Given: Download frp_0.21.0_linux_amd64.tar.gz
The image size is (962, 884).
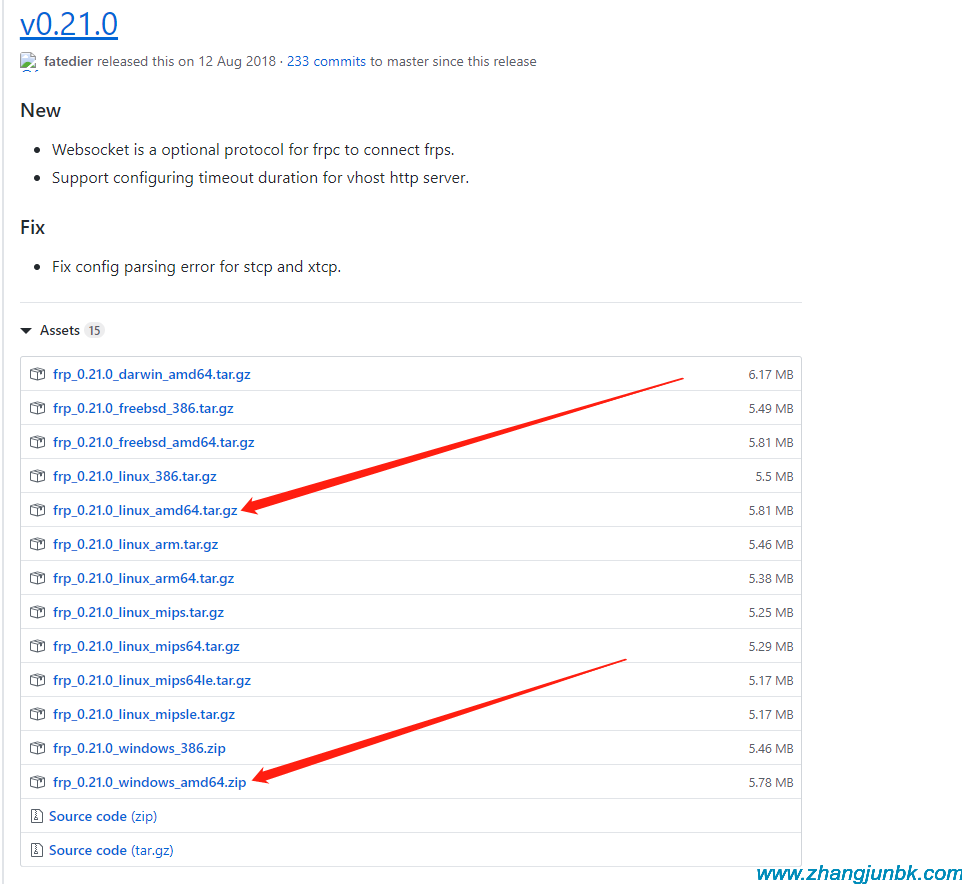Looking at the screenshot, I should point(145,511).
